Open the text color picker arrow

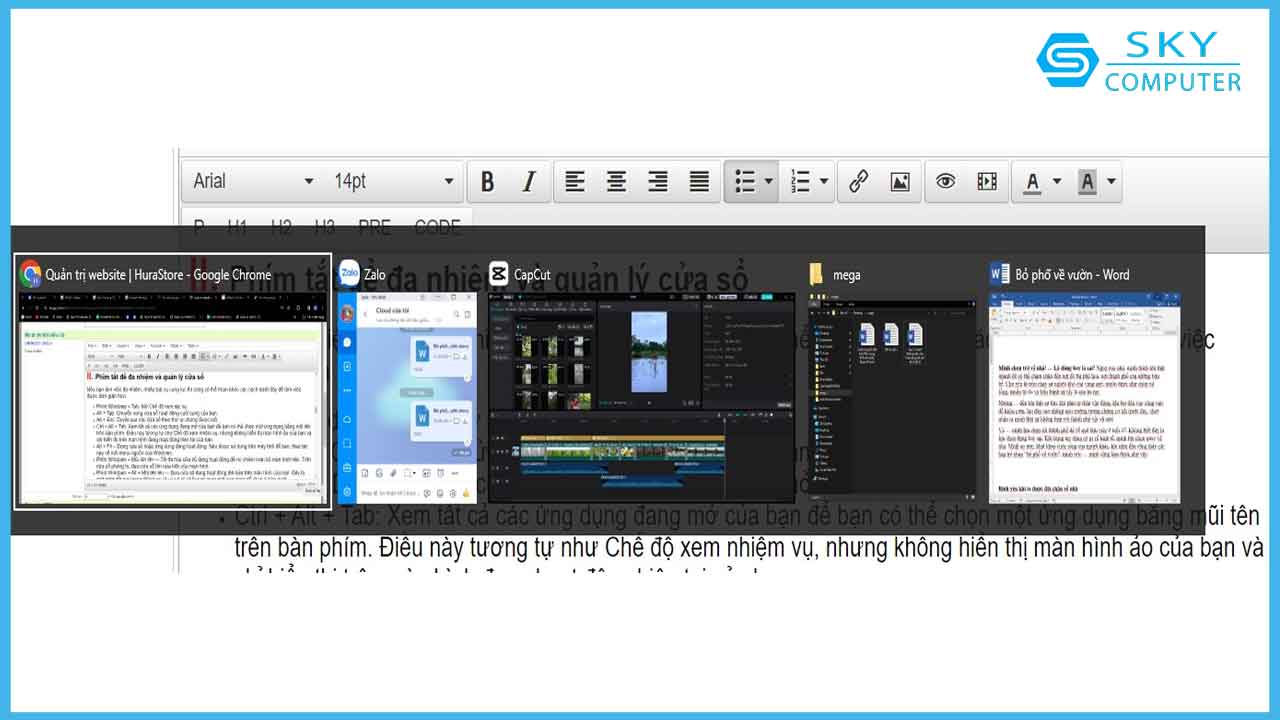tap(1057, 182)
